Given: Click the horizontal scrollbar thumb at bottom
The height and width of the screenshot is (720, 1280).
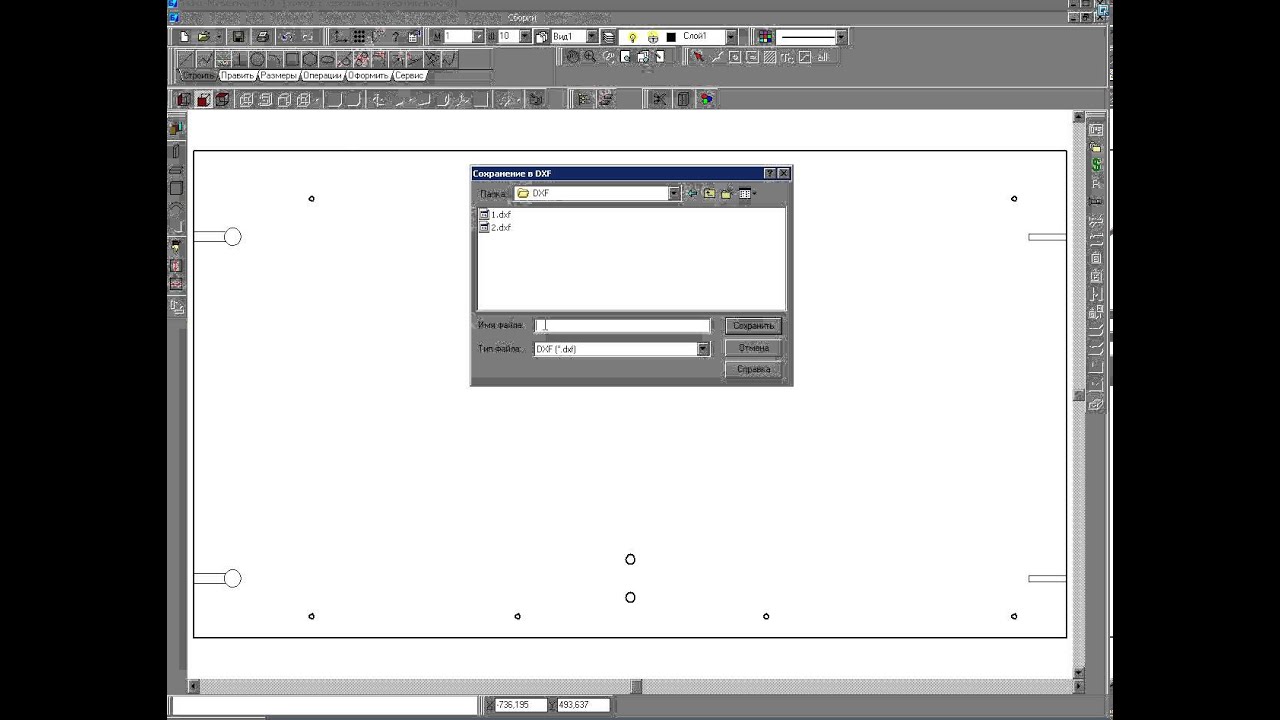Looking at the screenshot, I should (x=636, y=686).
